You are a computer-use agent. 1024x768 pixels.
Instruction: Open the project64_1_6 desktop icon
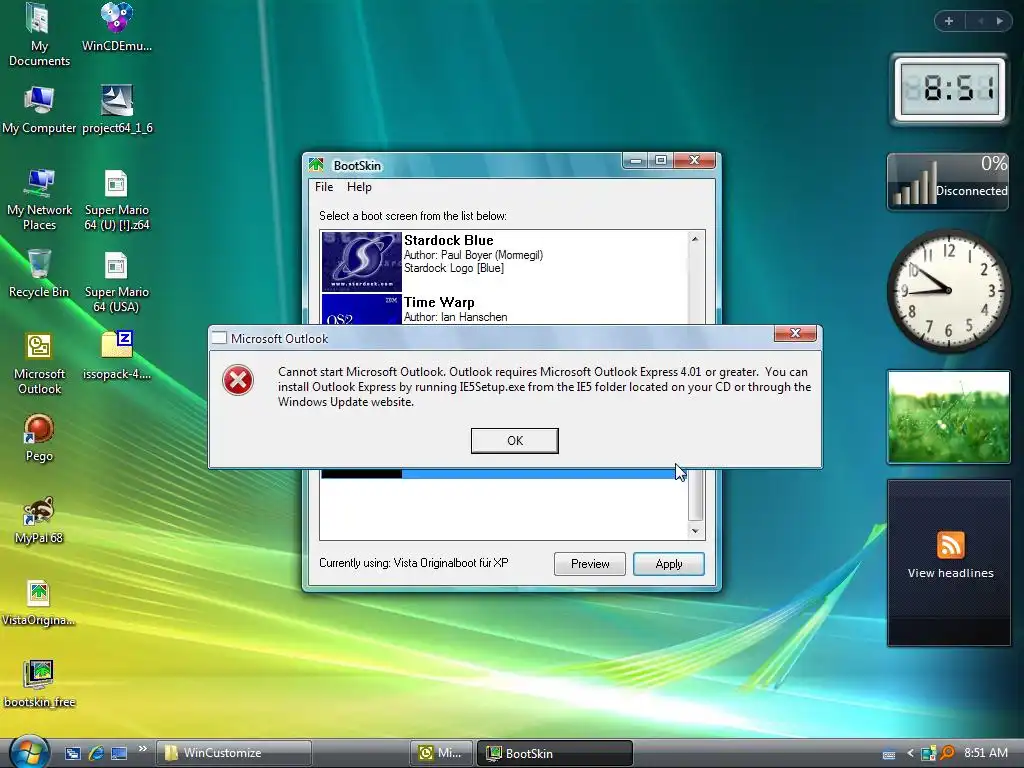pos(117,110)
